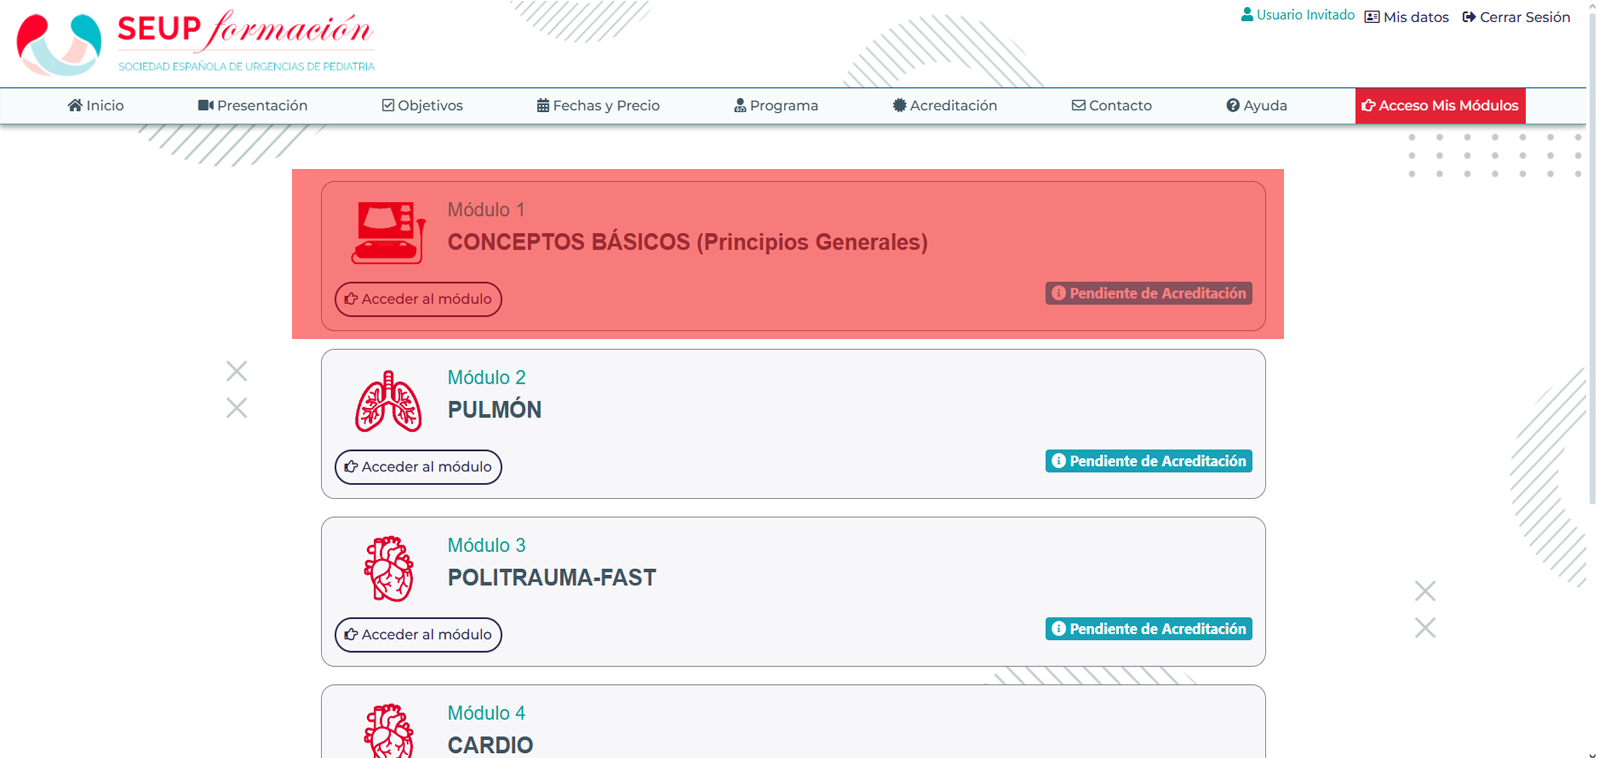1599x758 pixels.
Task: Open Fechas y Precio in navigation
Action: (598, 105)
